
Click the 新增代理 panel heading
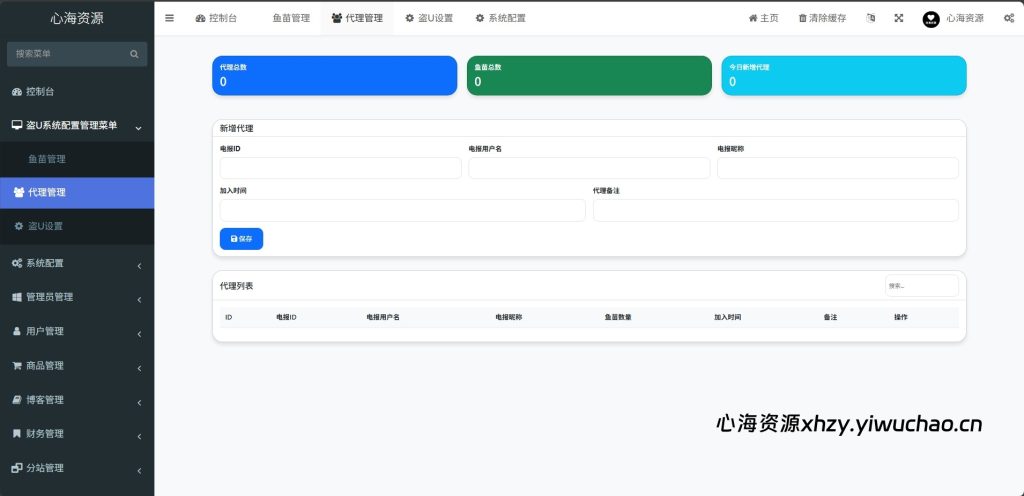236,129
